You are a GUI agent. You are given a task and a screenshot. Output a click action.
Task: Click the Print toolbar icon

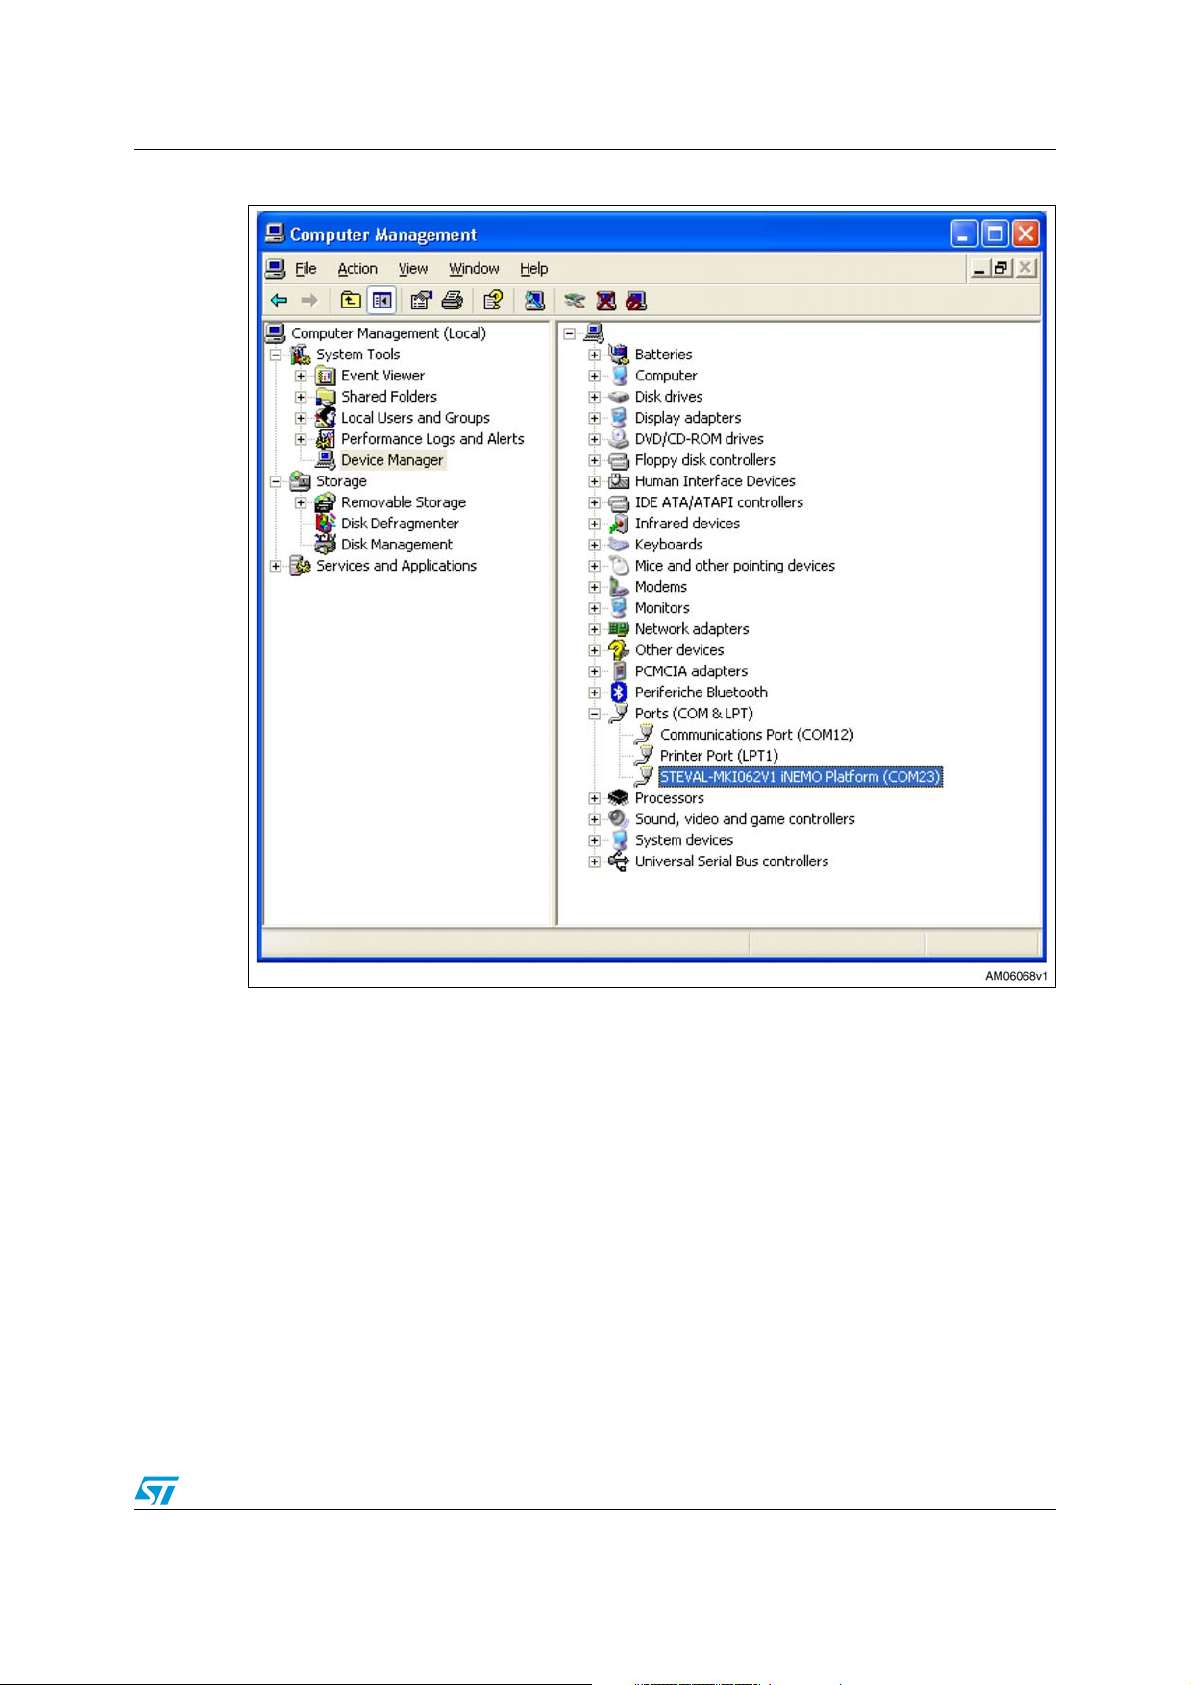click(452, 300)
